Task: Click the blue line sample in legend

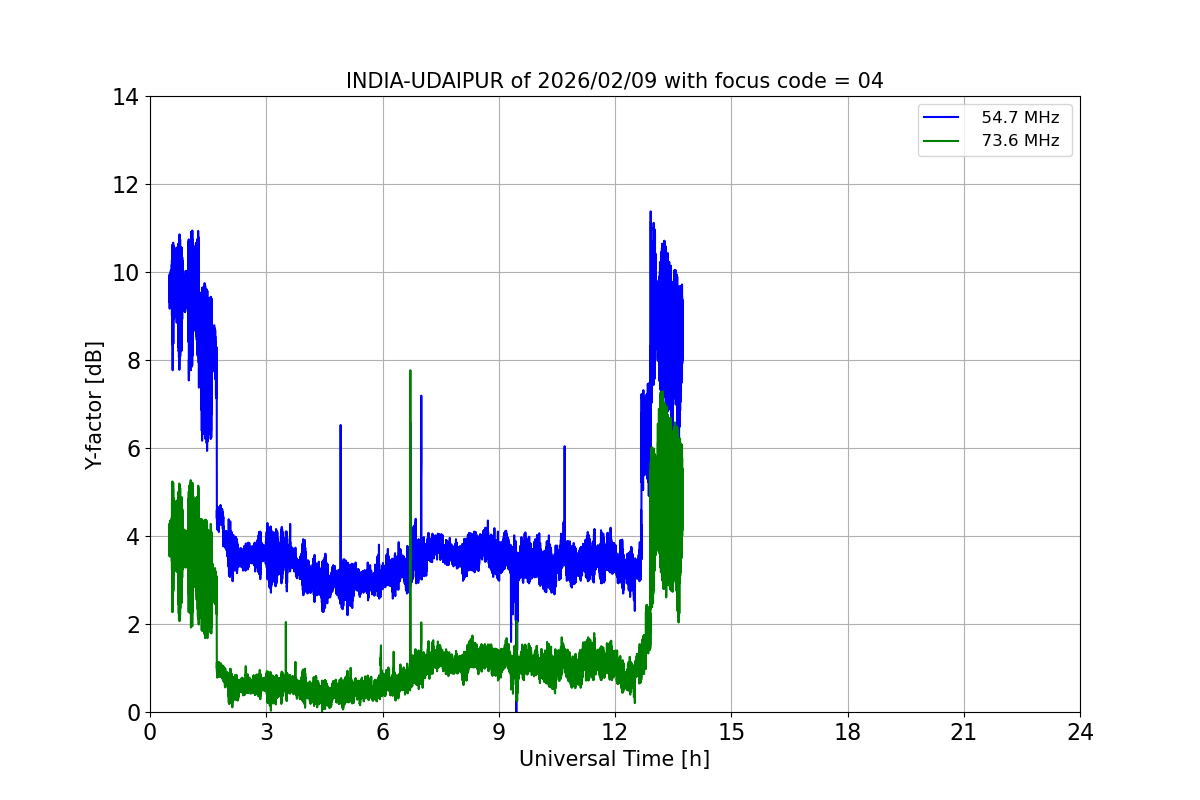Action: 941,118
